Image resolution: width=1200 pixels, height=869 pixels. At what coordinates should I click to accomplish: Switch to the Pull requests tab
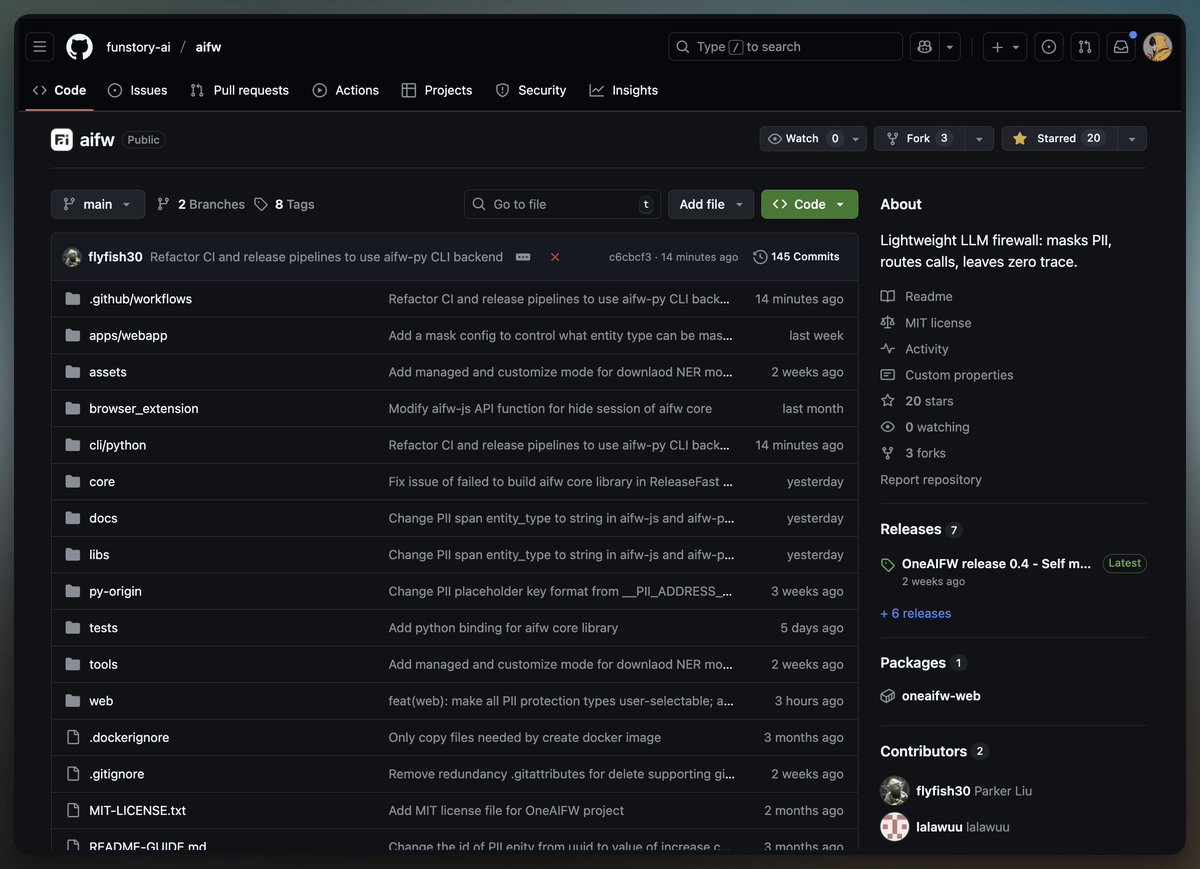(240, 90)
